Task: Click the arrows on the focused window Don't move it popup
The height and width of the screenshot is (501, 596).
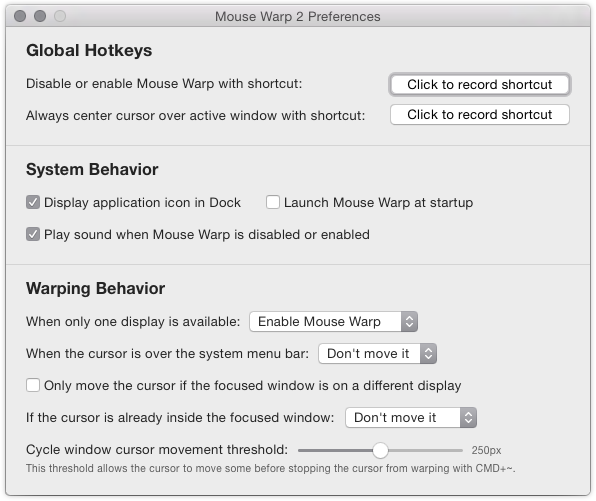Action: 468,417
